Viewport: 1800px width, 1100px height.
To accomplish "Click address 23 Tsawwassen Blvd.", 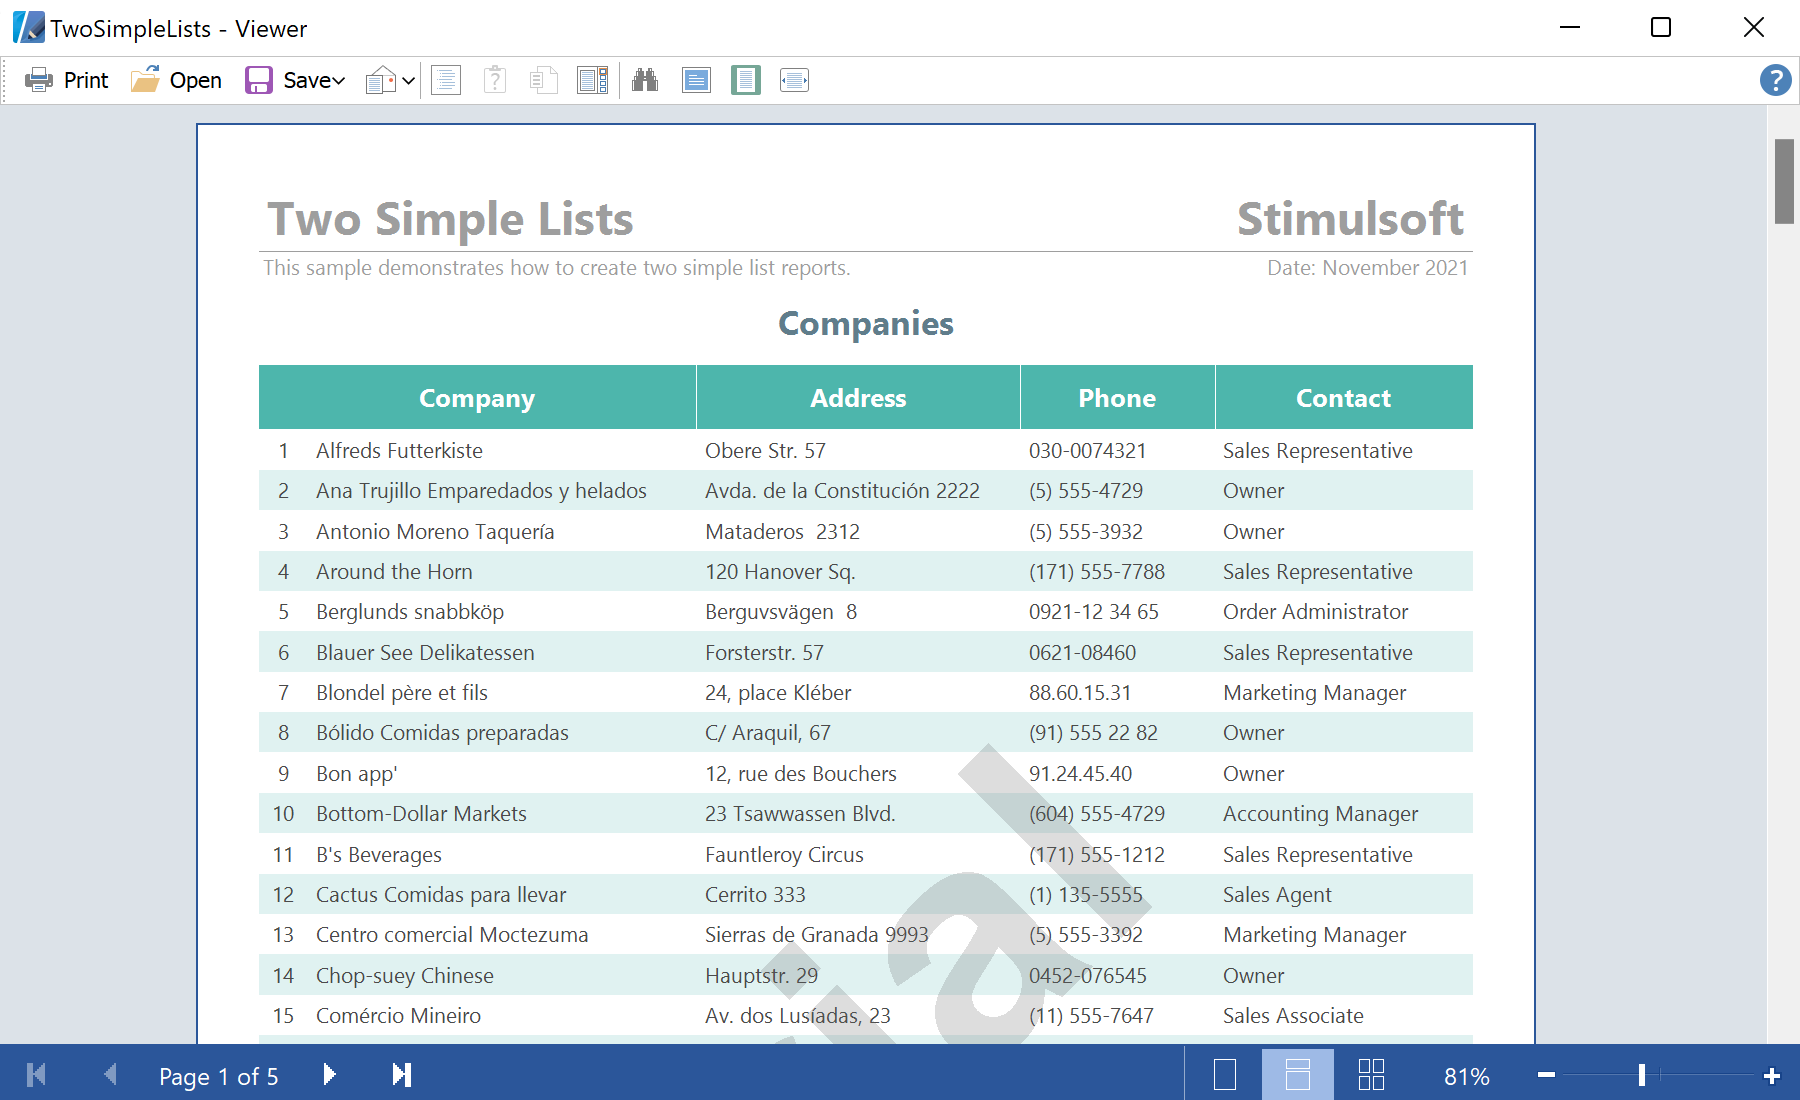I will [x=800, y=814].
